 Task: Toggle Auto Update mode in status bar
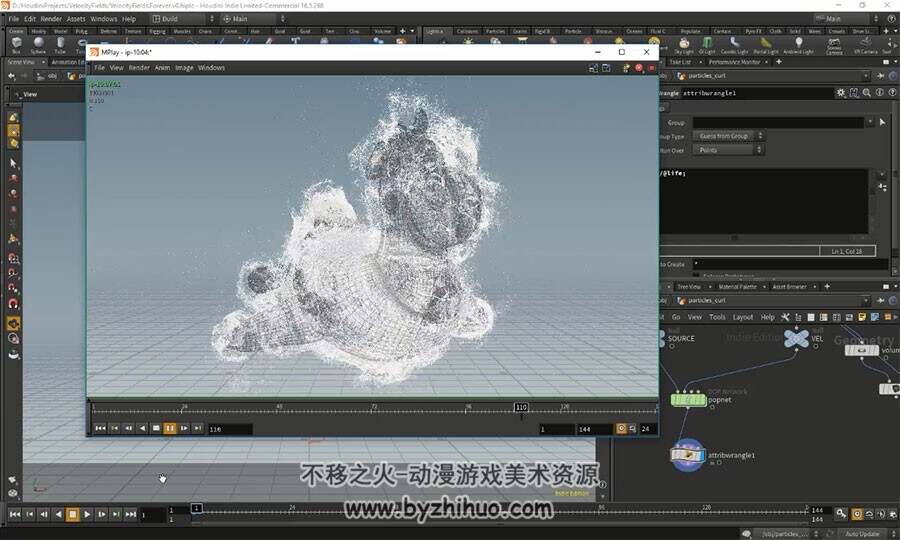click(x=862, y=534)
